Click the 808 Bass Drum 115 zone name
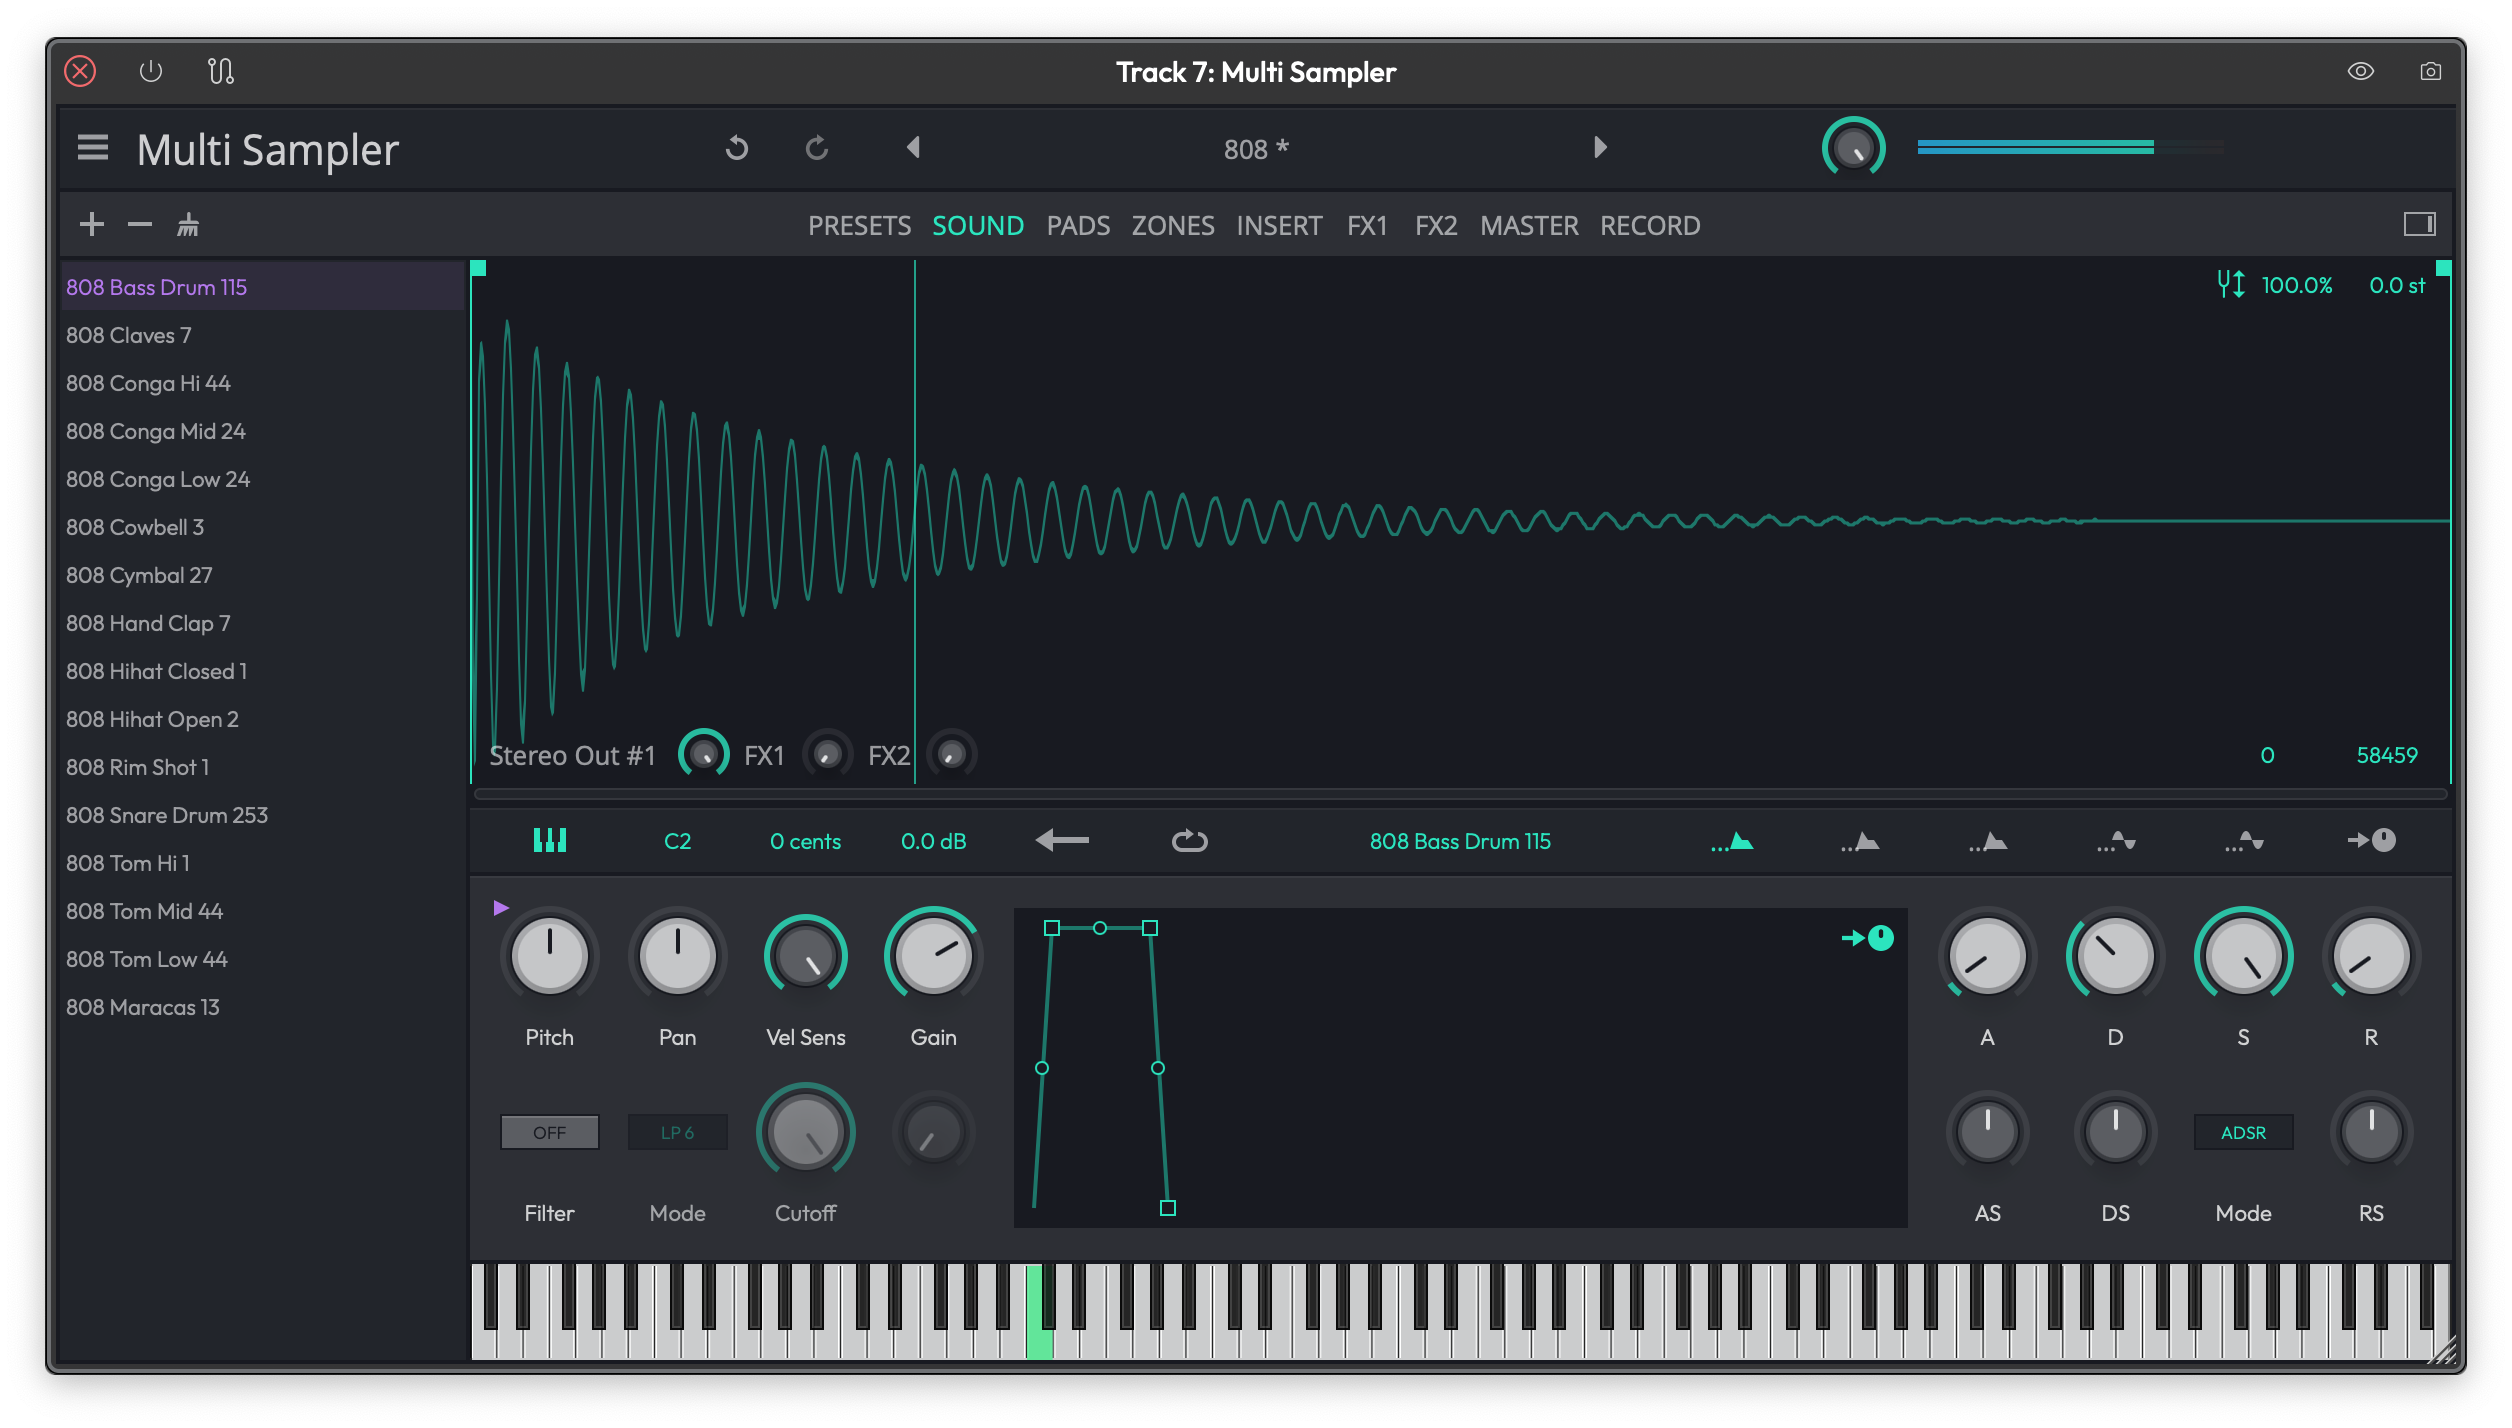Screen dimensions: 2512x1428 pos(1460,841)
